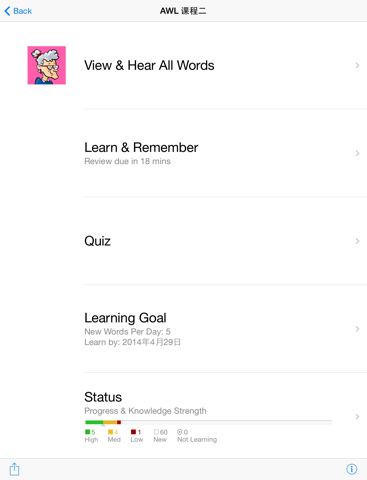Expand the Quiz row chevron
Viewport: 367px width, 480px height.
(357, 241)
